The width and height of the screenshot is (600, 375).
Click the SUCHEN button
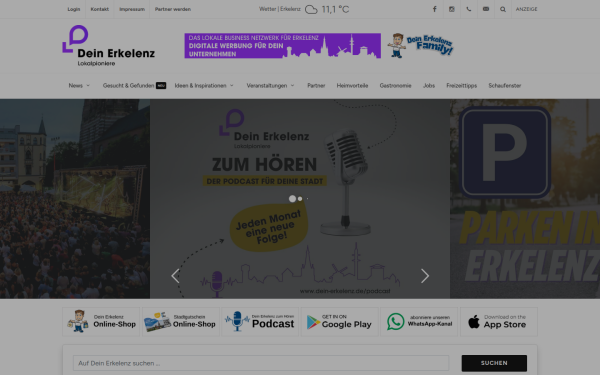coord(494,363)
